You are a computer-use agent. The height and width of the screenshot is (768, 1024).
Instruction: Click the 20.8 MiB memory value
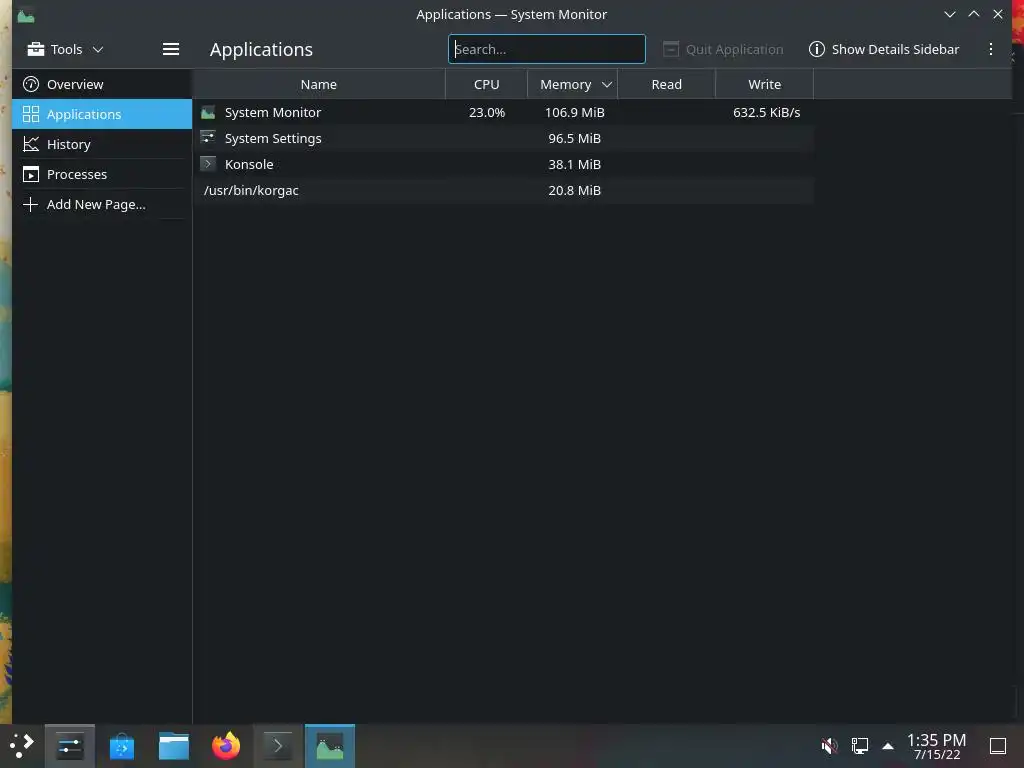[x=575, y=191]
